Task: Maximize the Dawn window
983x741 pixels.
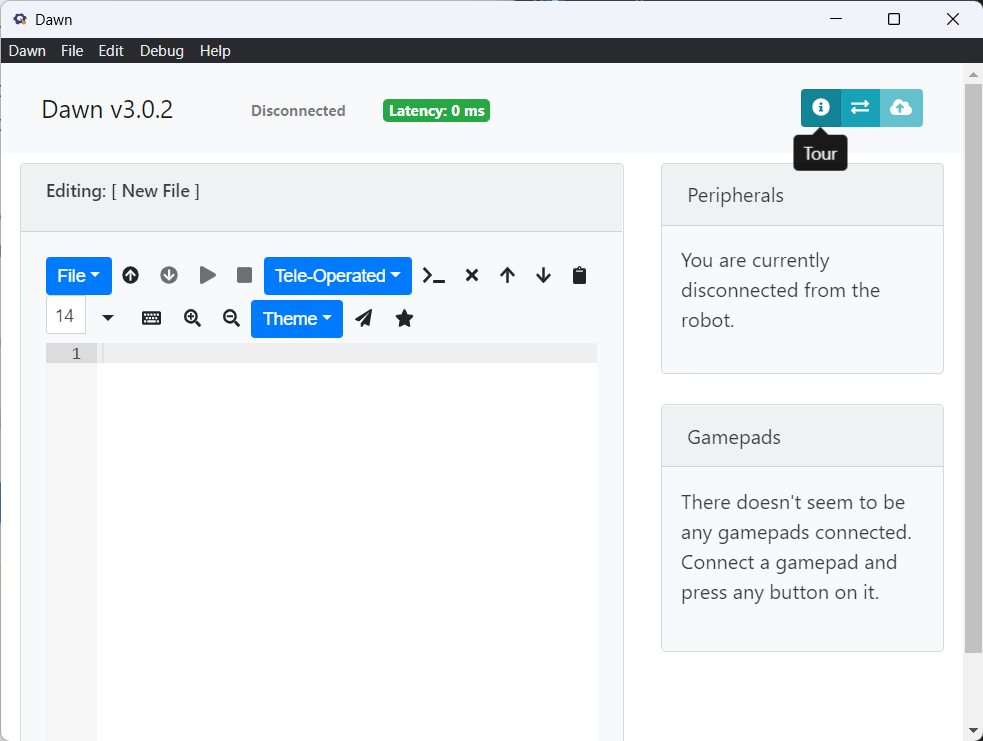Action: (894, 19)
